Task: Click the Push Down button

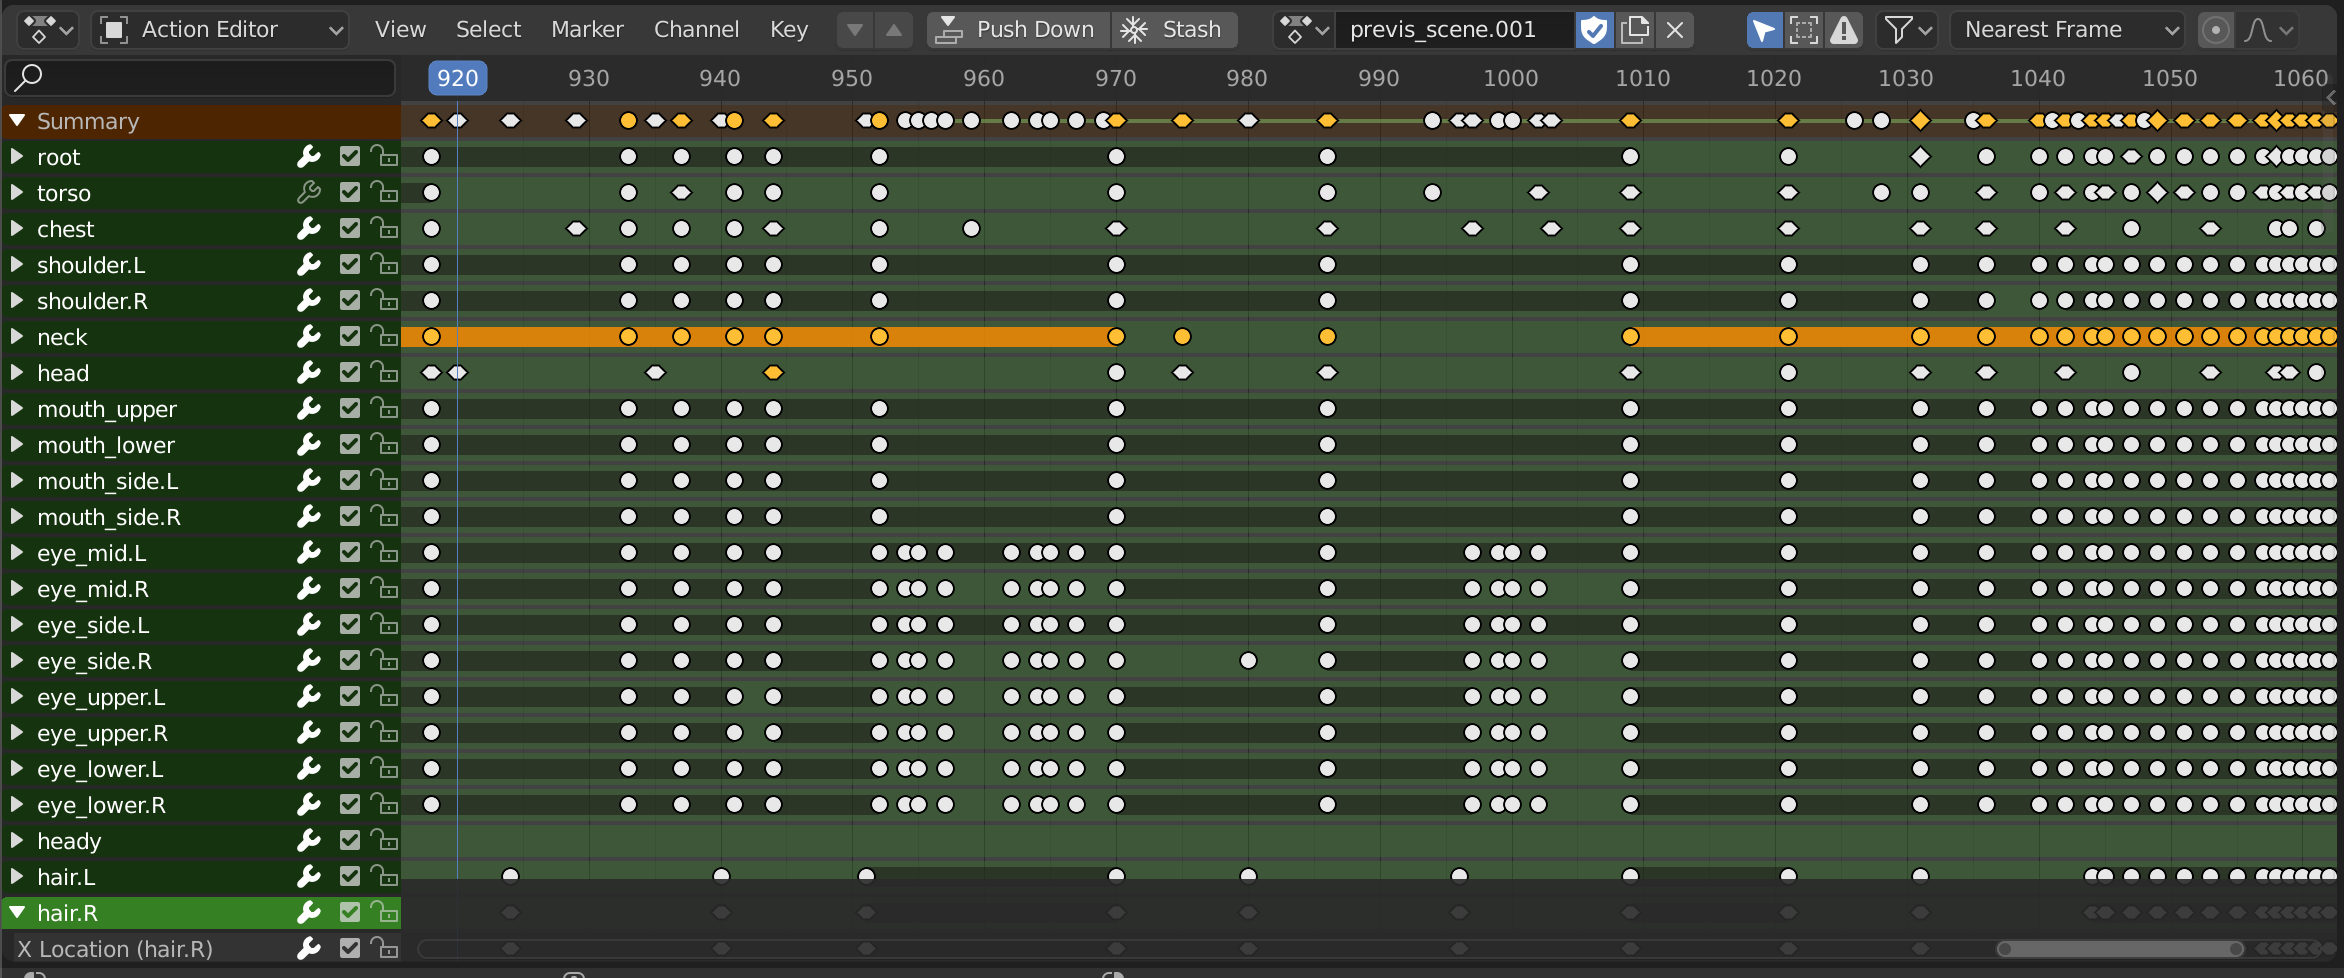Action: coord(1017,29)
